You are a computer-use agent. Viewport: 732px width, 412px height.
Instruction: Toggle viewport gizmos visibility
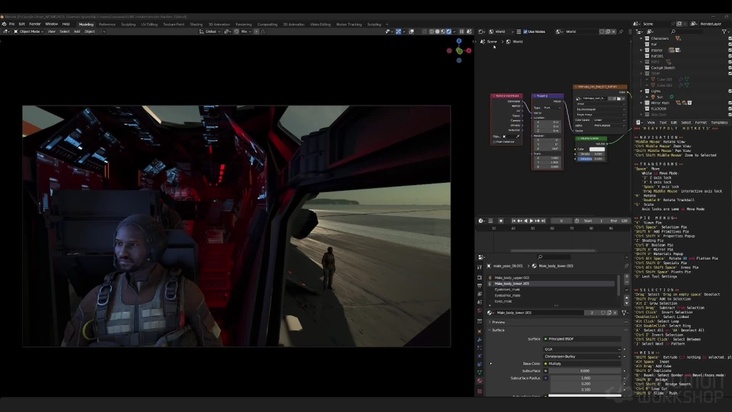pyautogui.click(x=398, y=31)
